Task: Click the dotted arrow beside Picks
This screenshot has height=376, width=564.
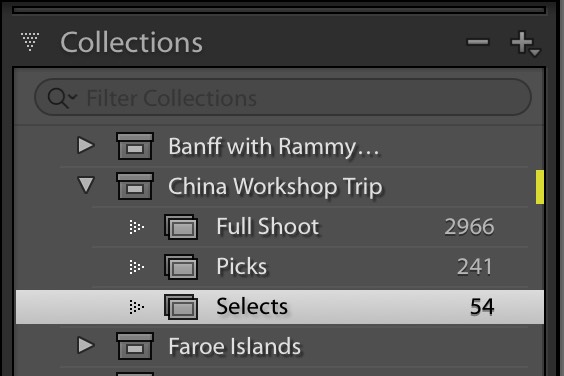Action: click(x=137, y=267)
